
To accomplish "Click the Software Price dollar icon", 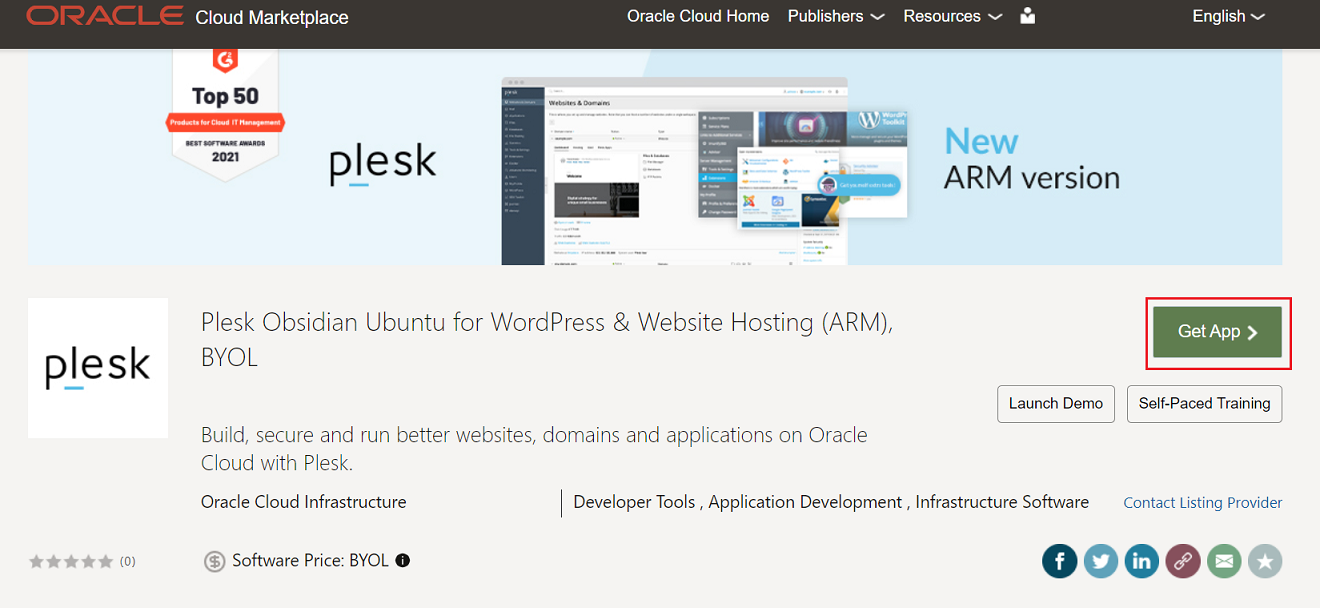I will coord(214,560).
